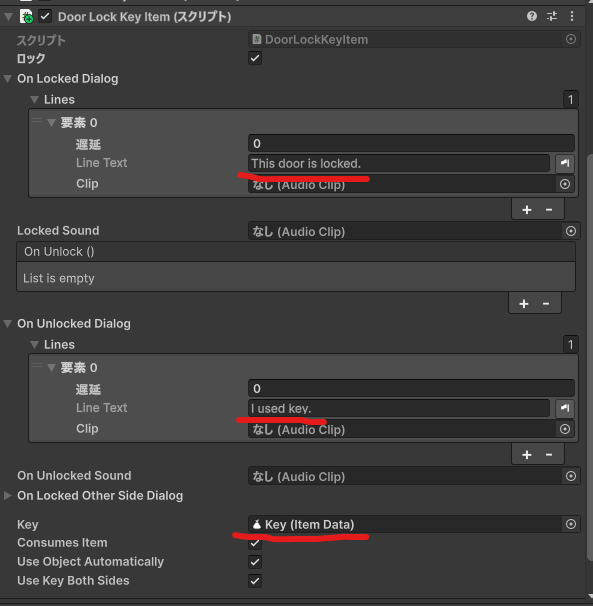
Task: Edit the 'I used key.' line text field
Action: 399,408
